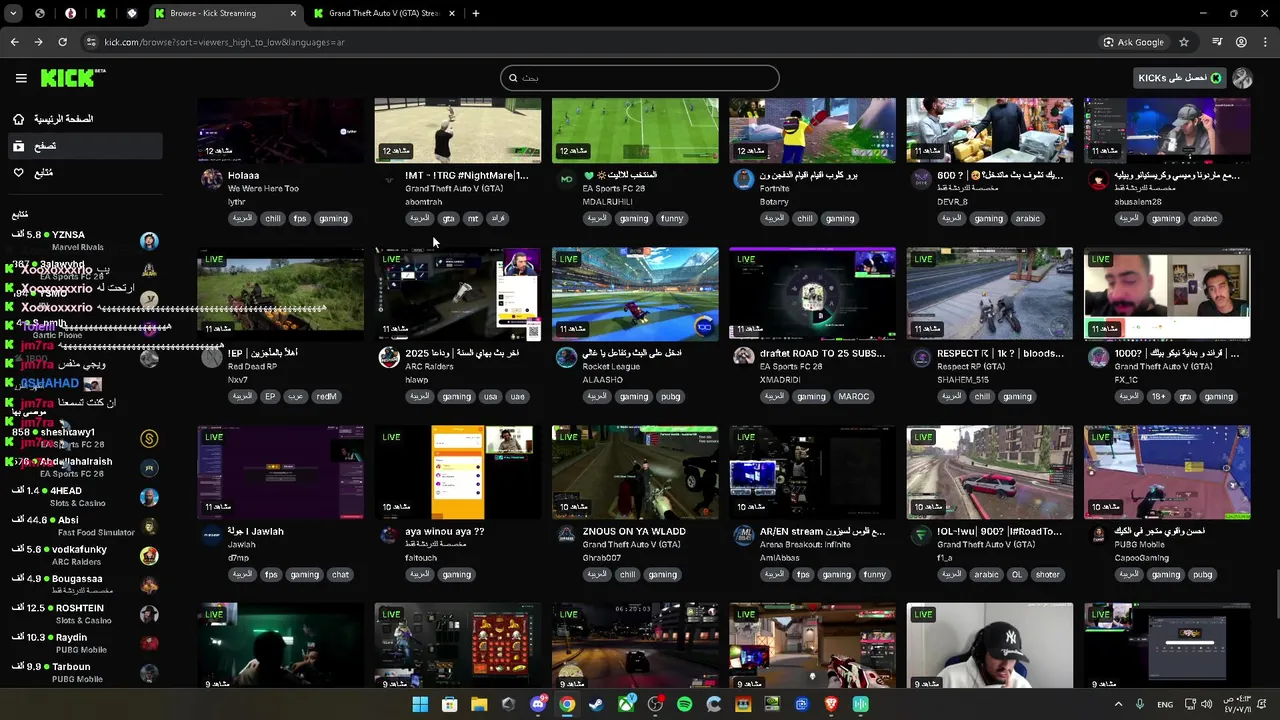Click the home icon in the sidebar
Image resolution: width=1280 pixels, height=720 pixels.
click(18, 119)
